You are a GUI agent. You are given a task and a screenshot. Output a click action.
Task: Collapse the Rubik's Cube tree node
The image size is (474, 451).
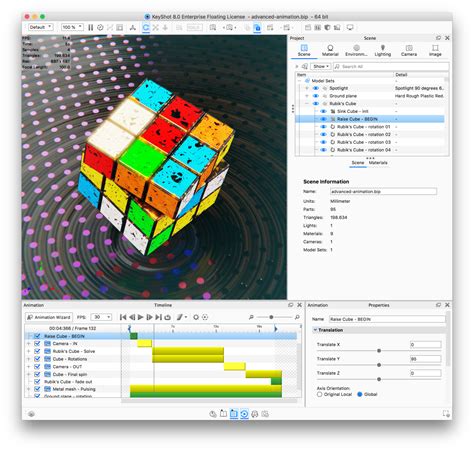tap(307, 104)
